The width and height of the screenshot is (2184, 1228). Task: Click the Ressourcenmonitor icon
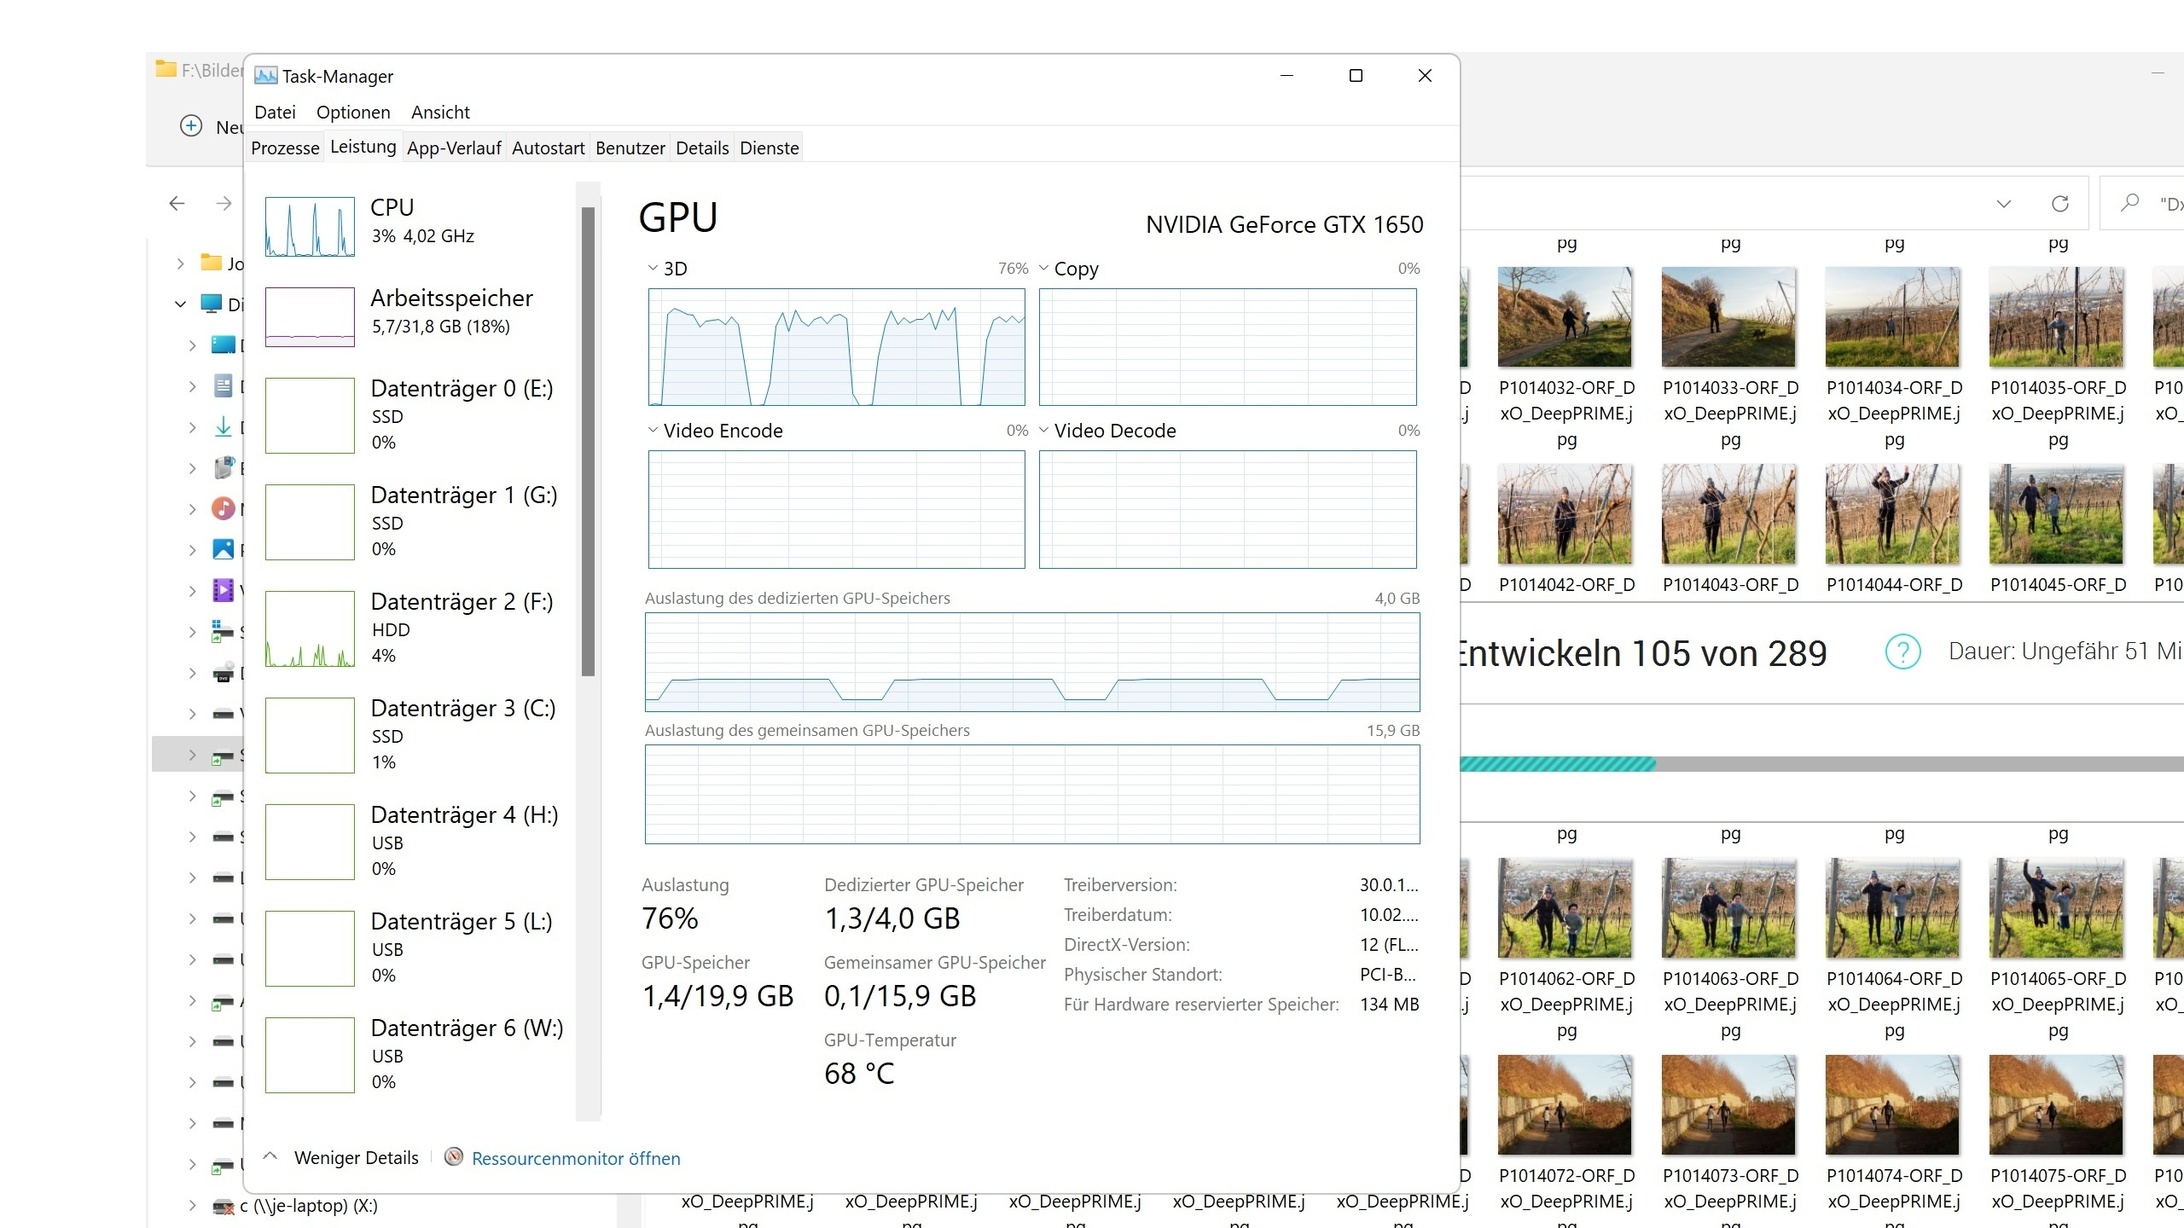454,1157
